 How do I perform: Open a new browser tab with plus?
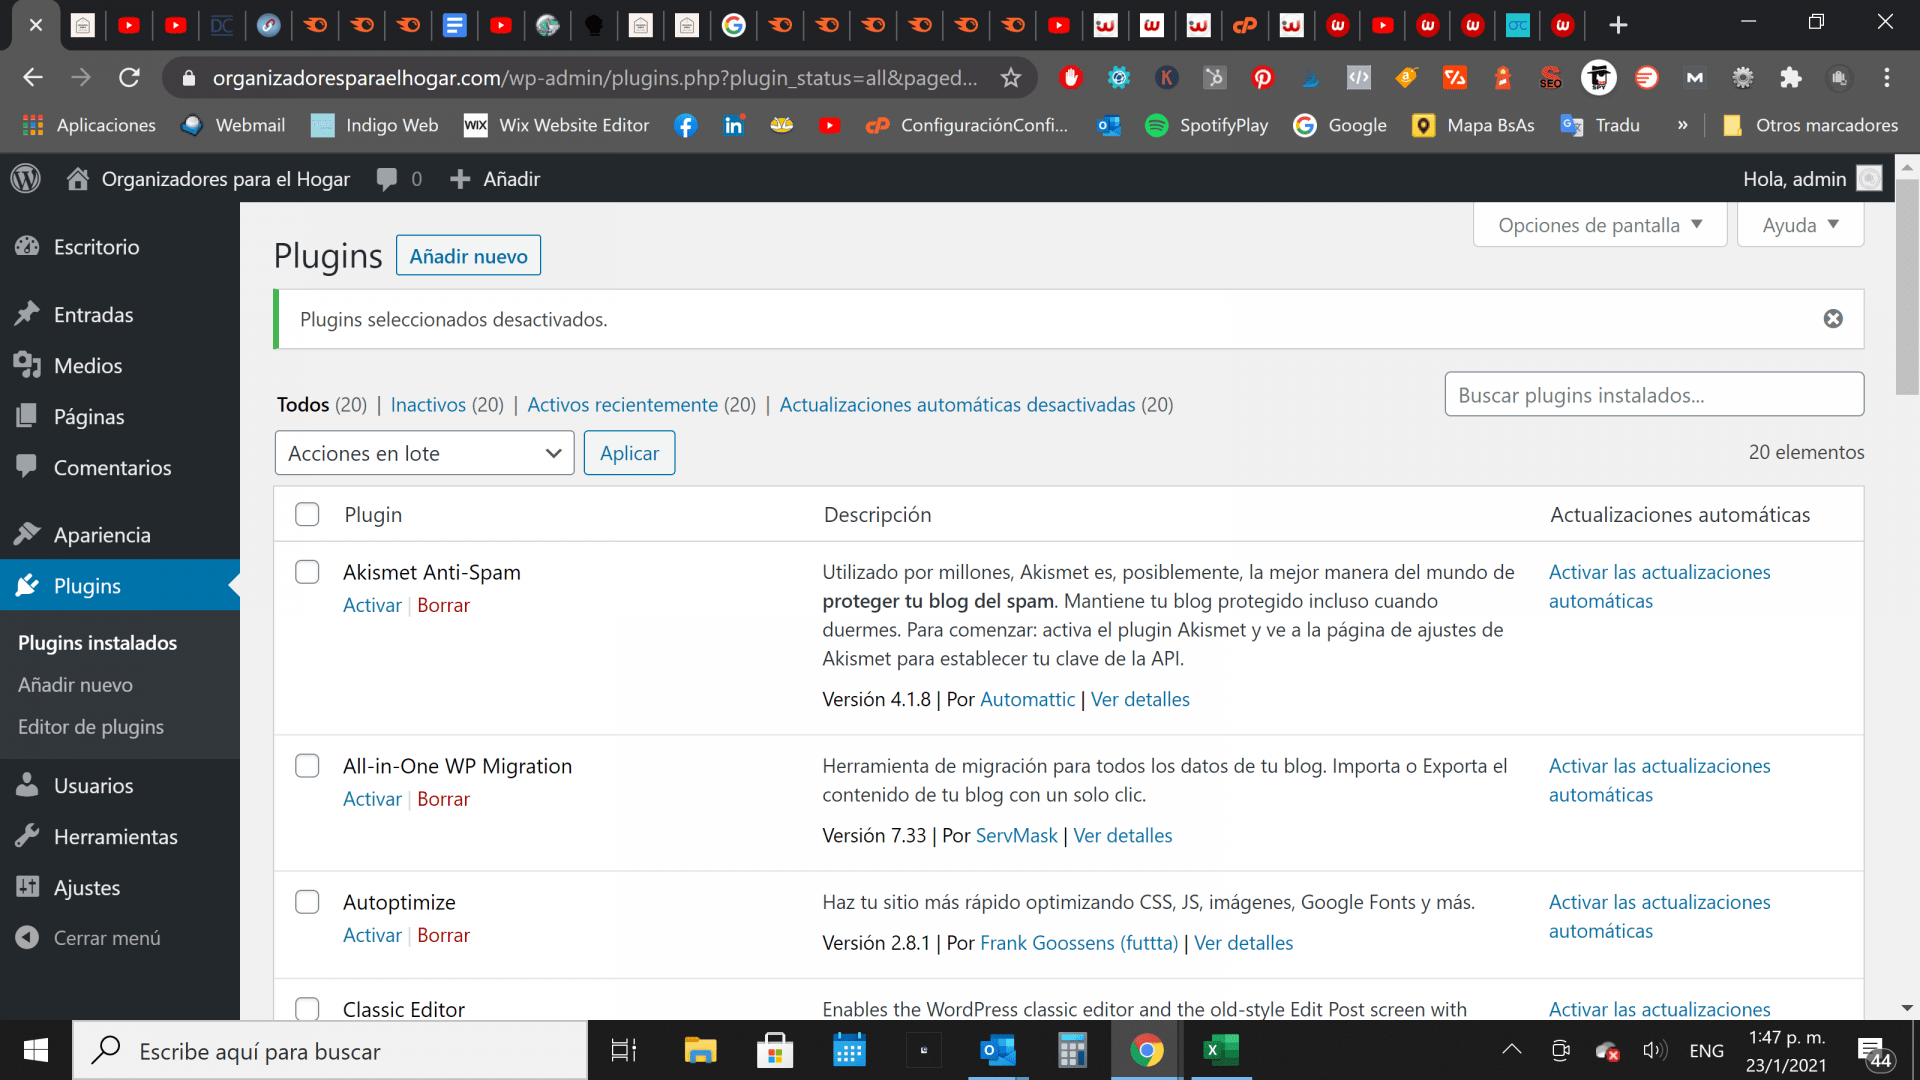pyautogui.click(x=1618, y=25)
